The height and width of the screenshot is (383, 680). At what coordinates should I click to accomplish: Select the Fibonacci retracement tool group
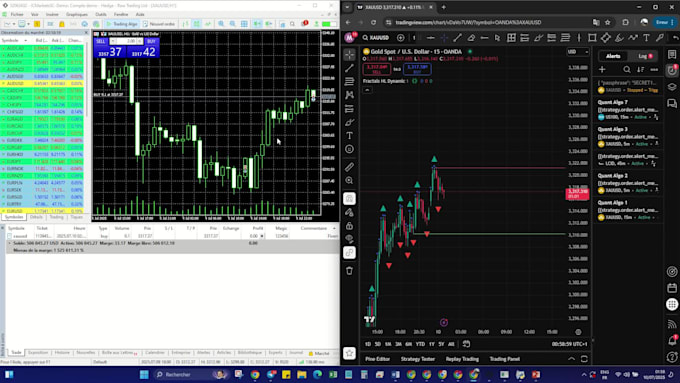(350, 82)
